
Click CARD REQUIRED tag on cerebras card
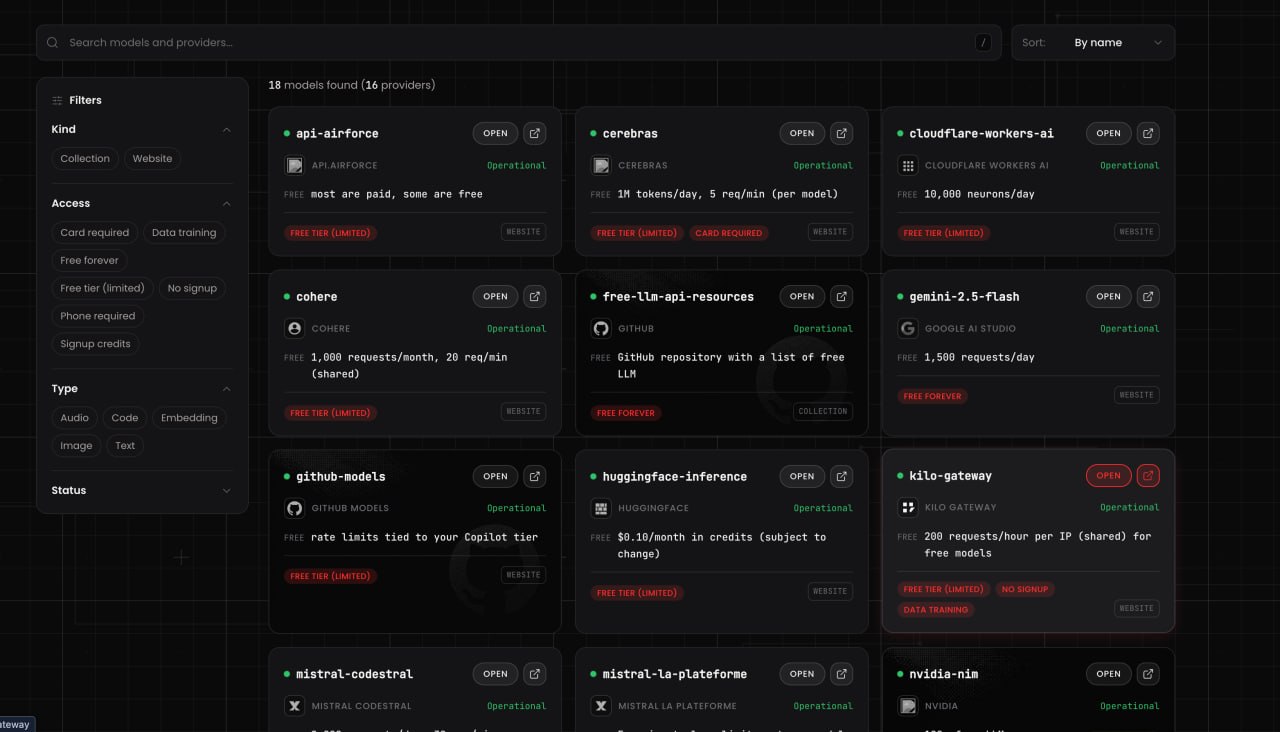[x=728, y=233]
